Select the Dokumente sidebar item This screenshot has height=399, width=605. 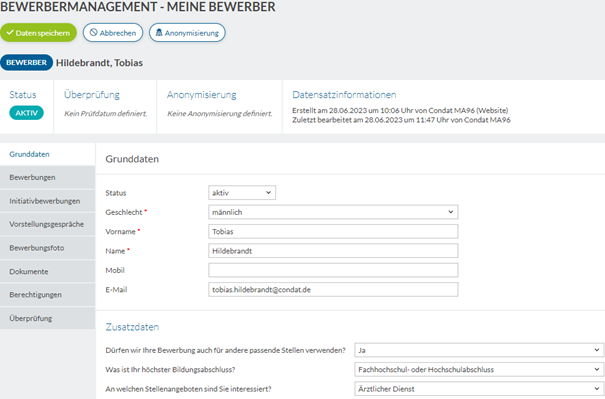(x=47, y=271)
